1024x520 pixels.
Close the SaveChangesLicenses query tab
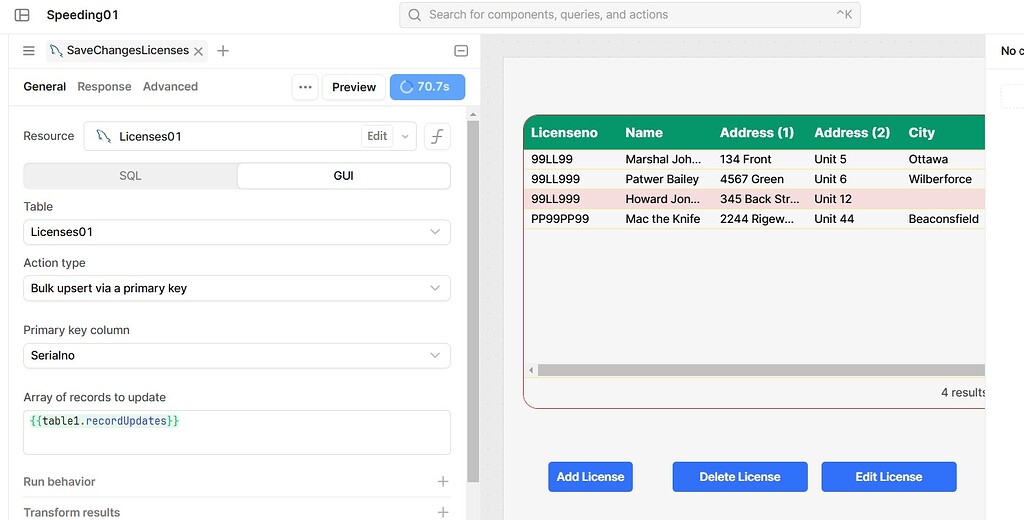199,51
